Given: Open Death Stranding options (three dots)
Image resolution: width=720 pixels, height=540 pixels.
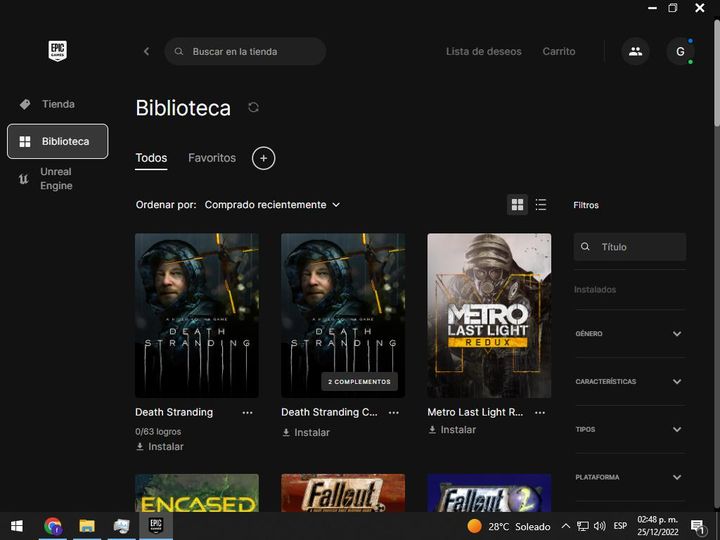Looking at the screenshot, I should pyautogui.click(x=248, y=412).
